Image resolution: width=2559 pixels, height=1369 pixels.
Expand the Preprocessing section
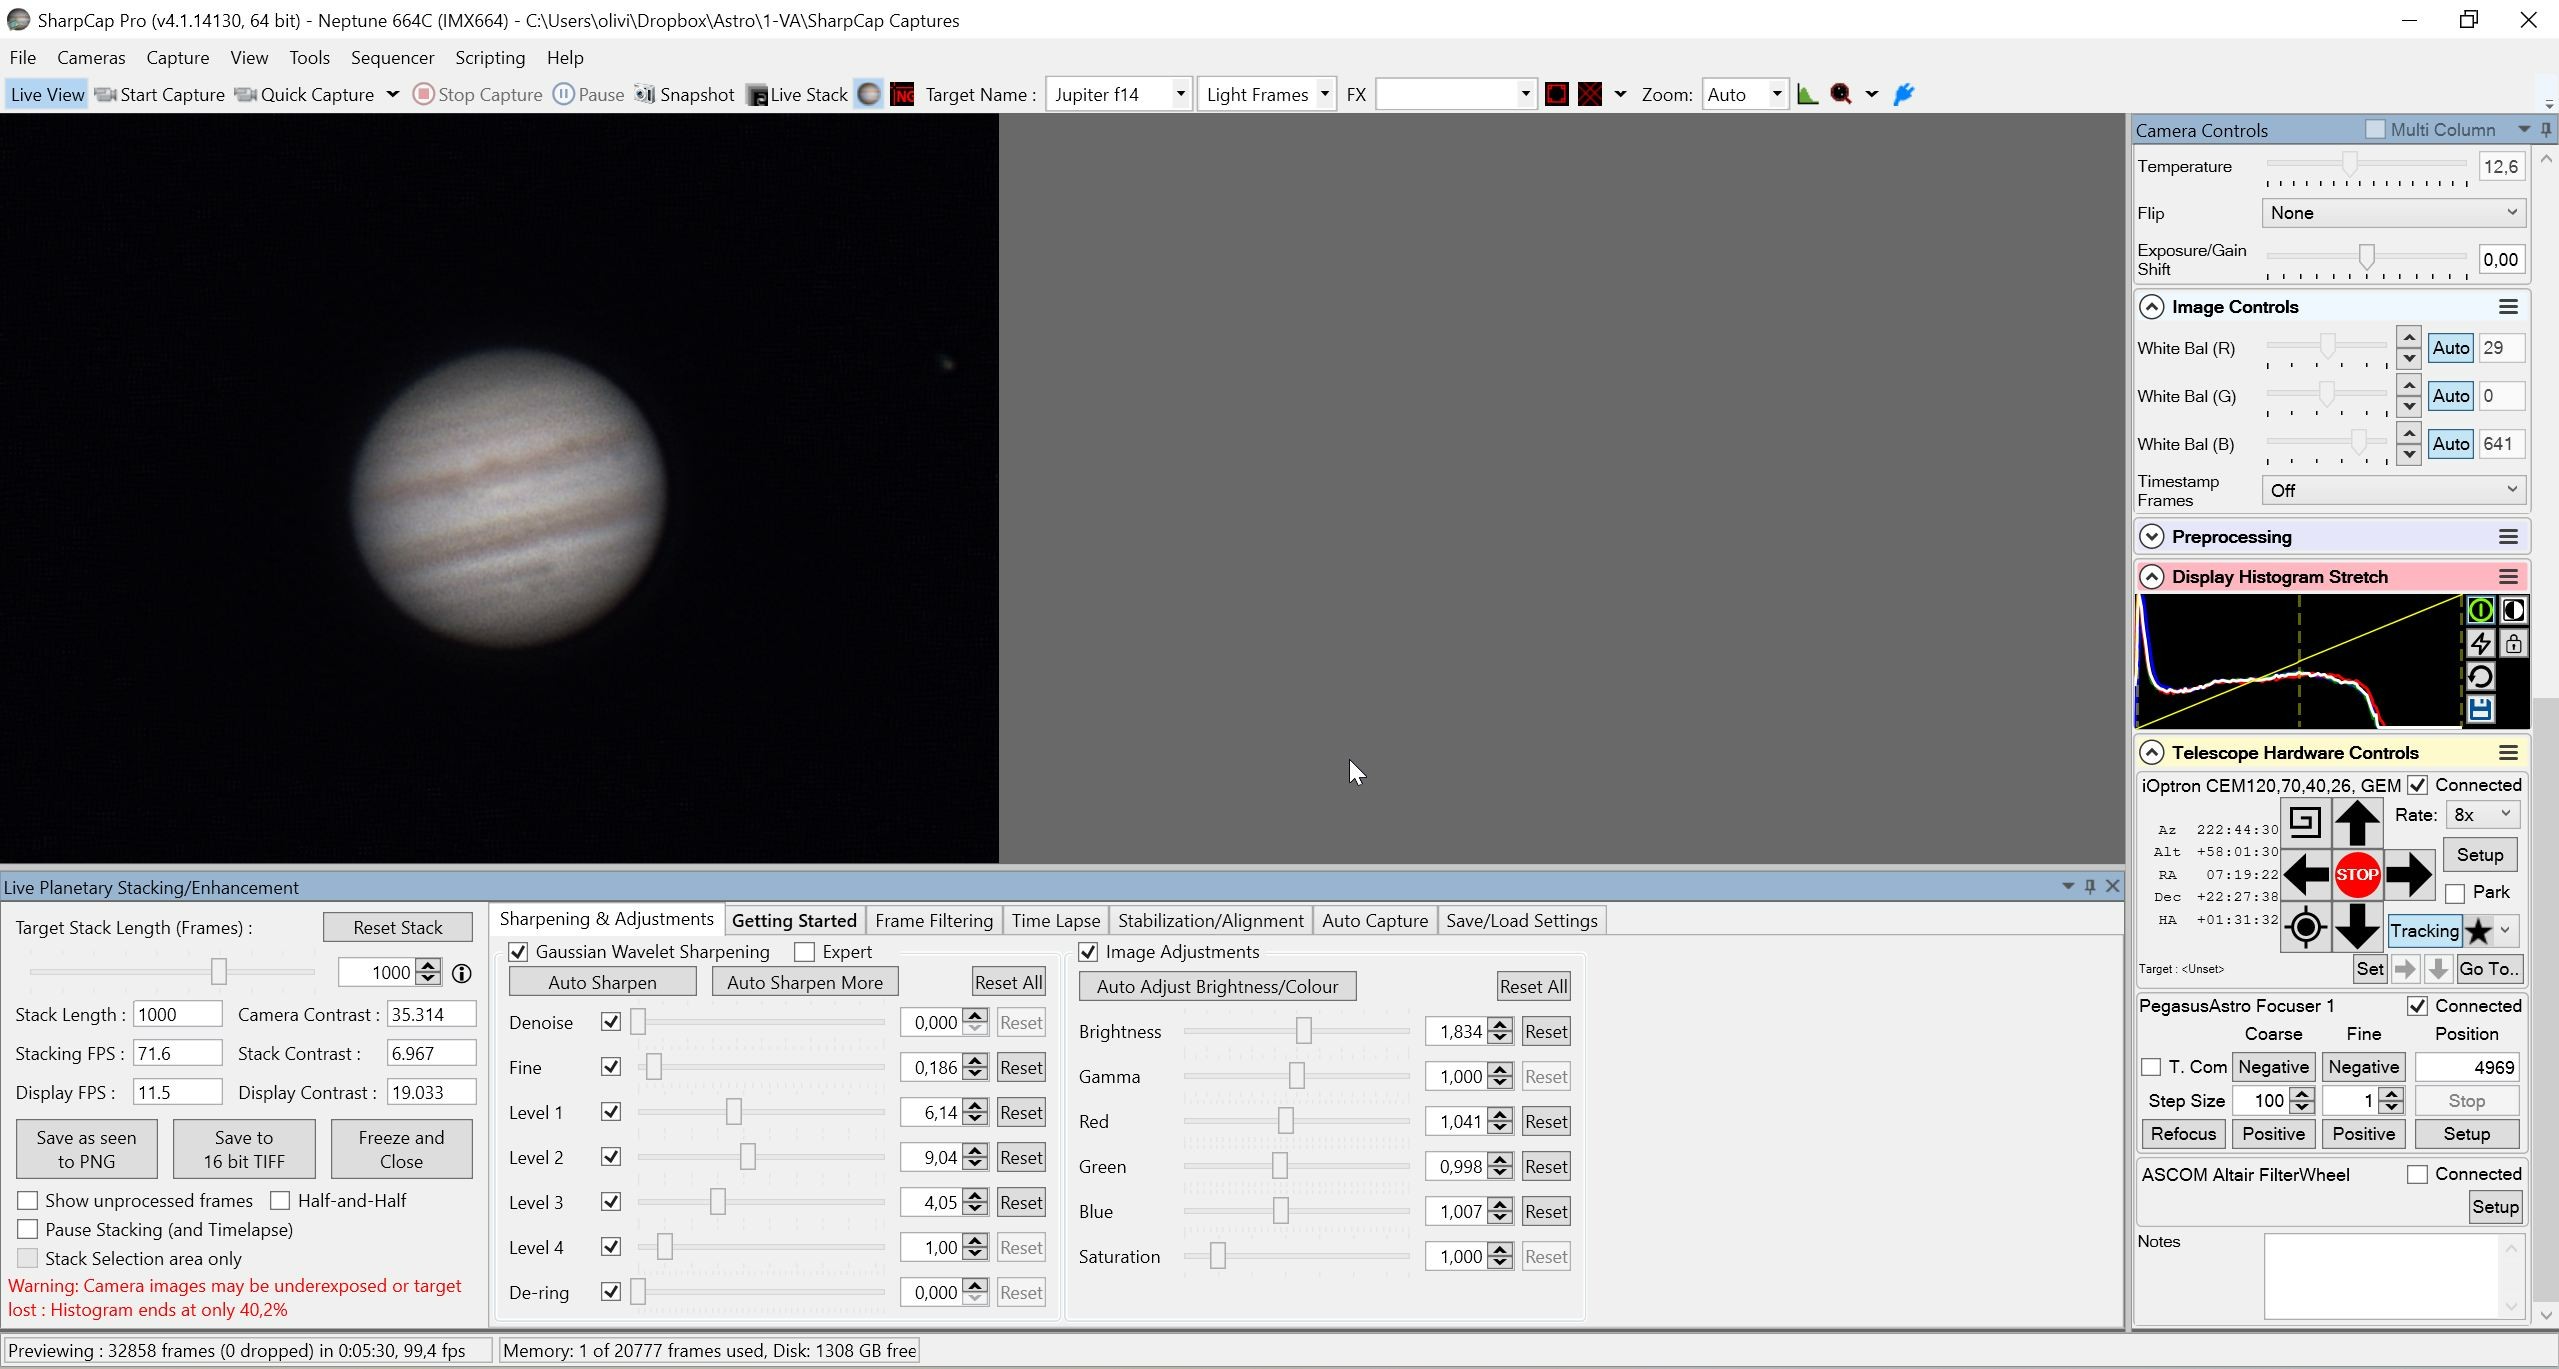click(x=2151, y=537)
